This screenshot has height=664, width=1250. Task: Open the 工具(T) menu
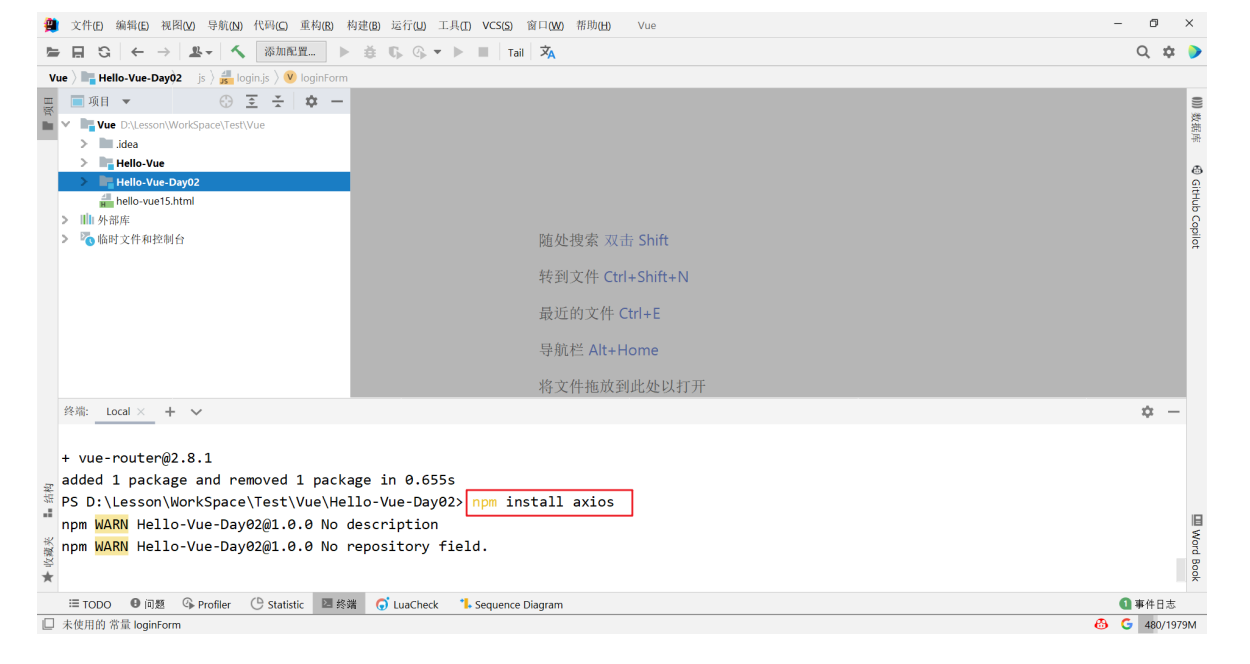pyautogui.click(x=455, y=25)
